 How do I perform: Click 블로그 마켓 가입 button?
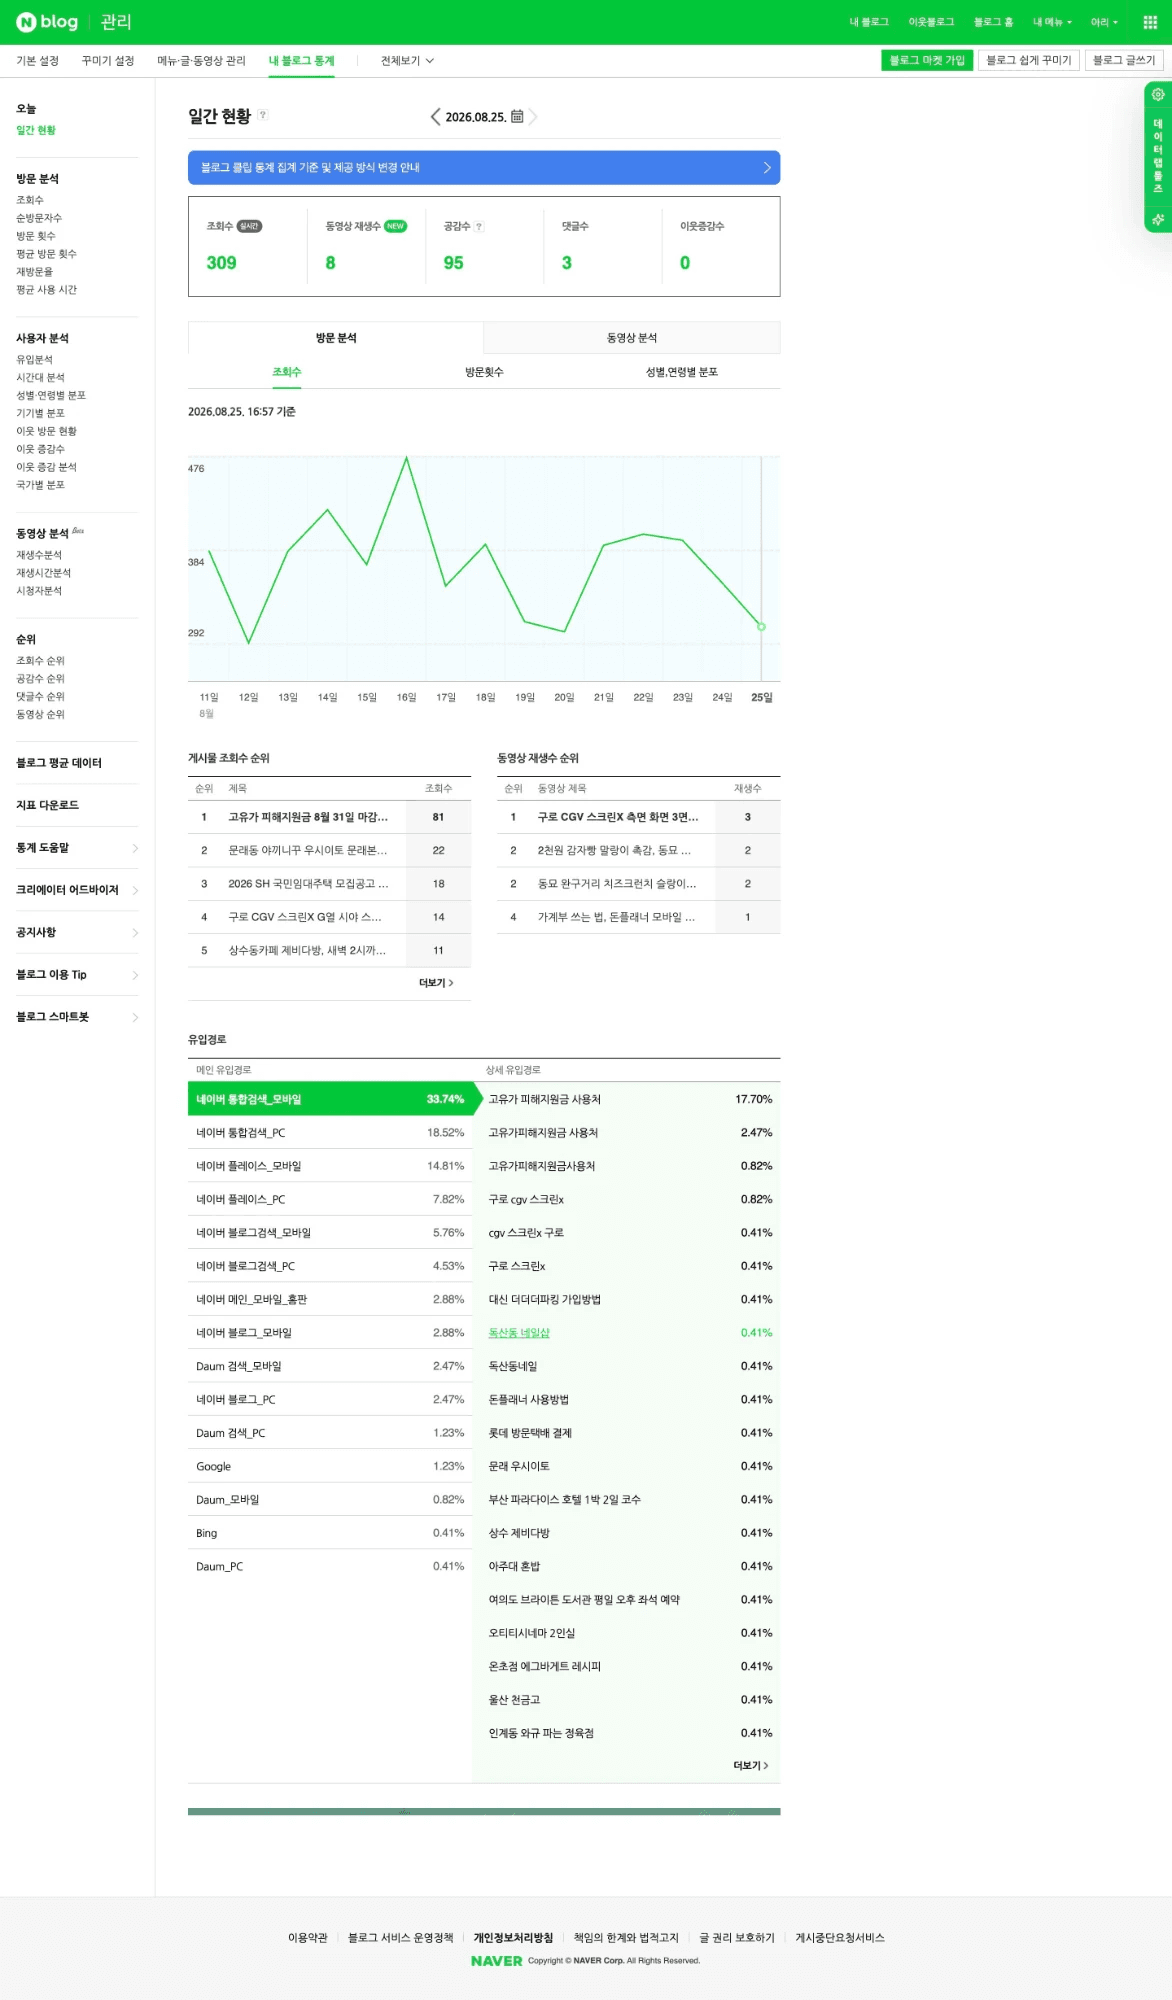[927, 60]
